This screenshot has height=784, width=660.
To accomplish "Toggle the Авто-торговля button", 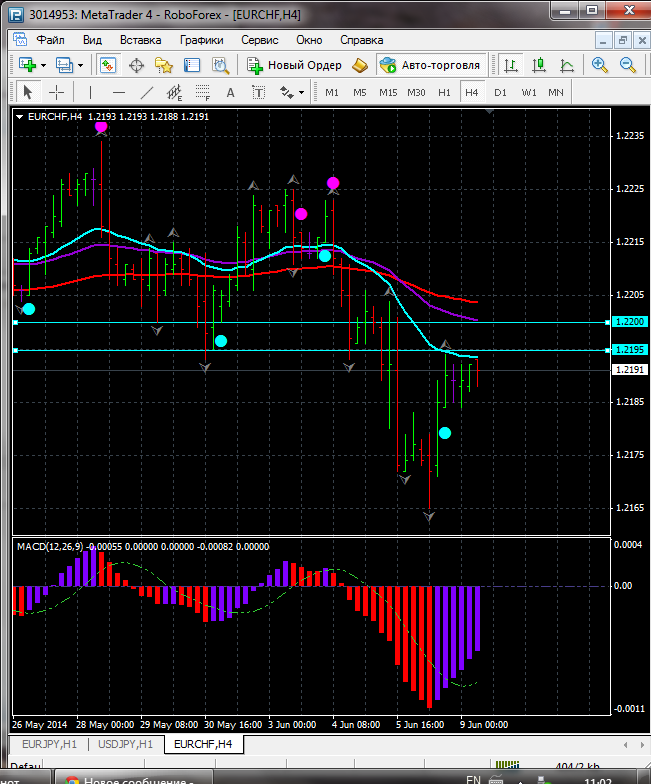I will pos(430,65).
